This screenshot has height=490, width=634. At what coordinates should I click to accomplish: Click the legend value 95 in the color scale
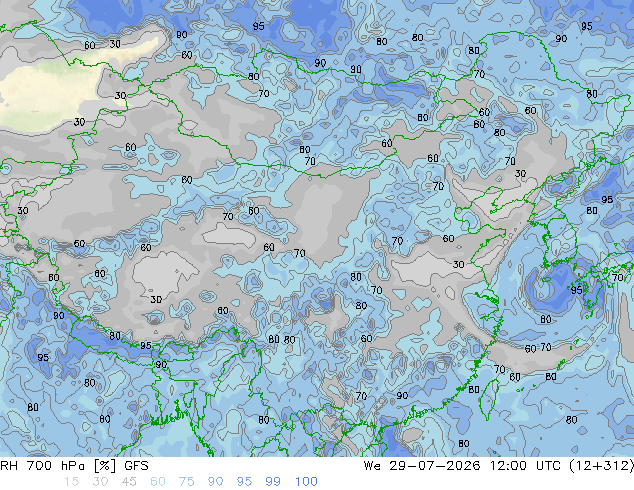tap(244, 482)
